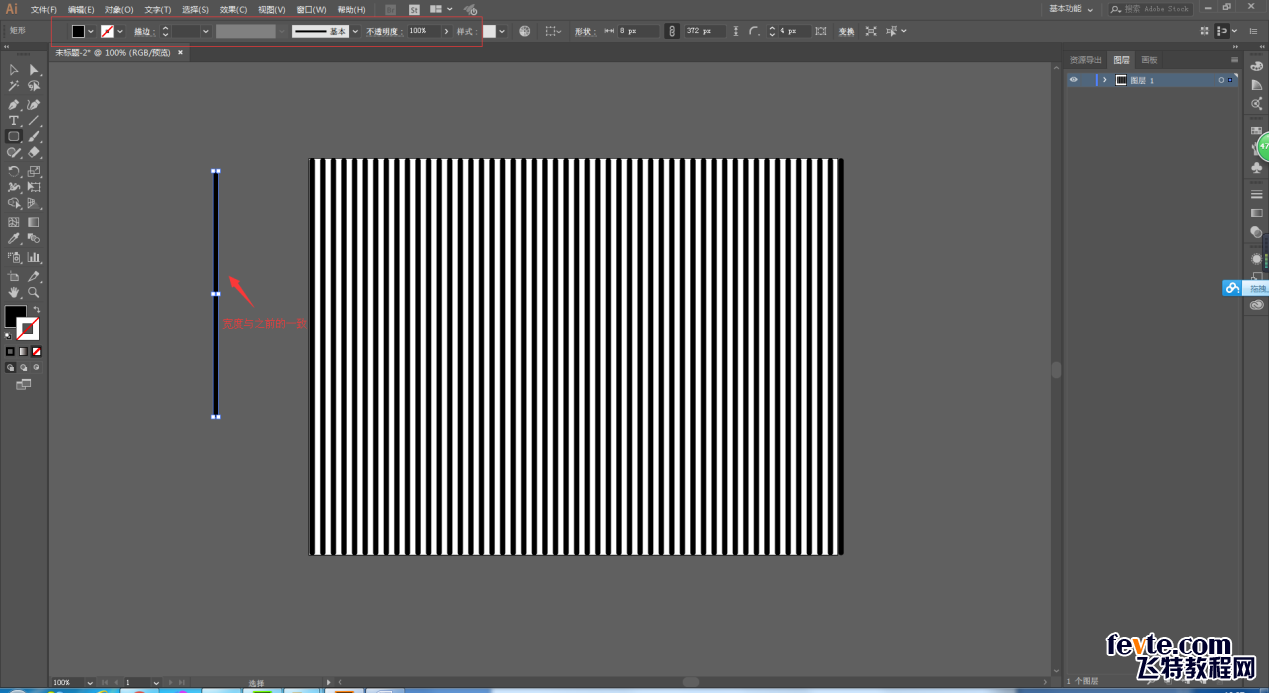Select the Eyedropper tool
This screenshot has width=1269, height=693.
pos(14,239)
